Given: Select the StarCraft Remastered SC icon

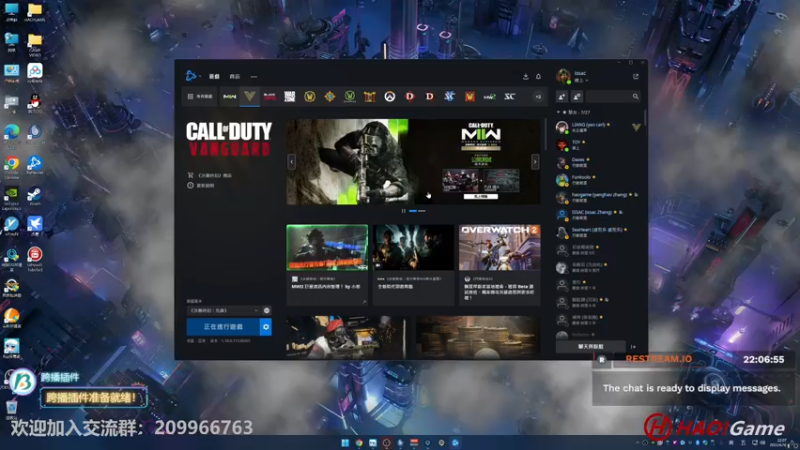Looking at the screenshot, I should [510, 96].
